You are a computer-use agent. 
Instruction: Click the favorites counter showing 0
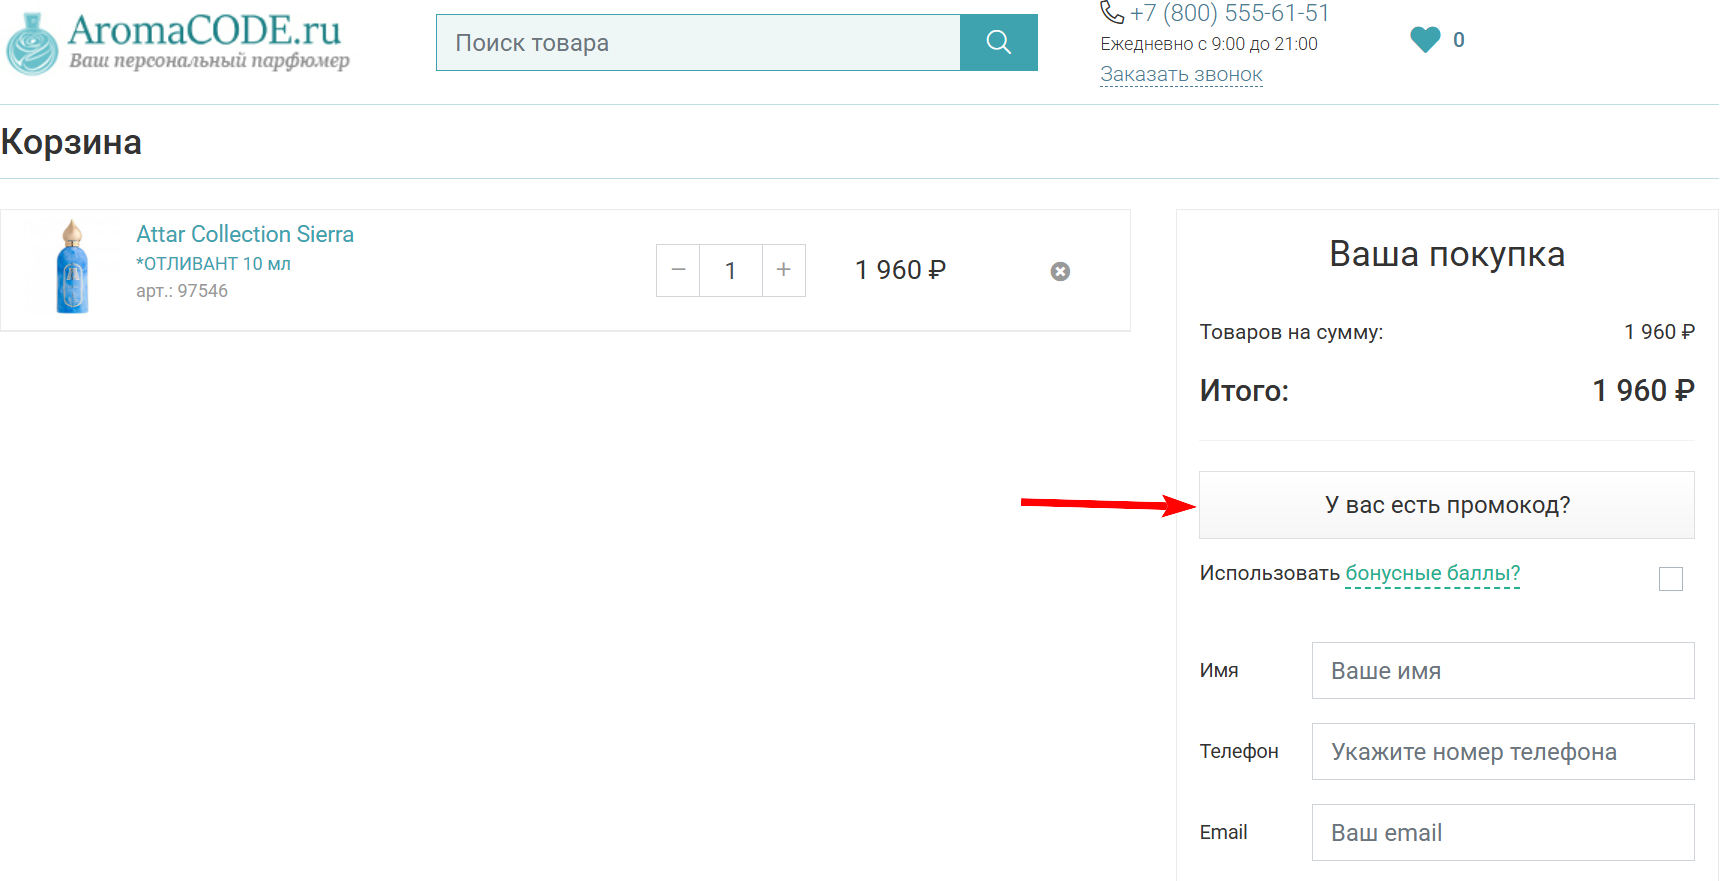[1459, 40]
